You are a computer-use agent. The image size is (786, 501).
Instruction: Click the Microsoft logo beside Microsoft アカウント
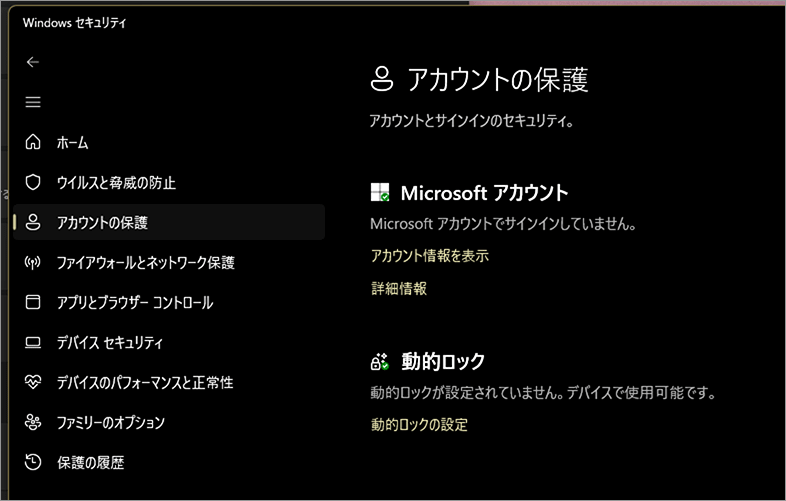click(x=380, y=192)
